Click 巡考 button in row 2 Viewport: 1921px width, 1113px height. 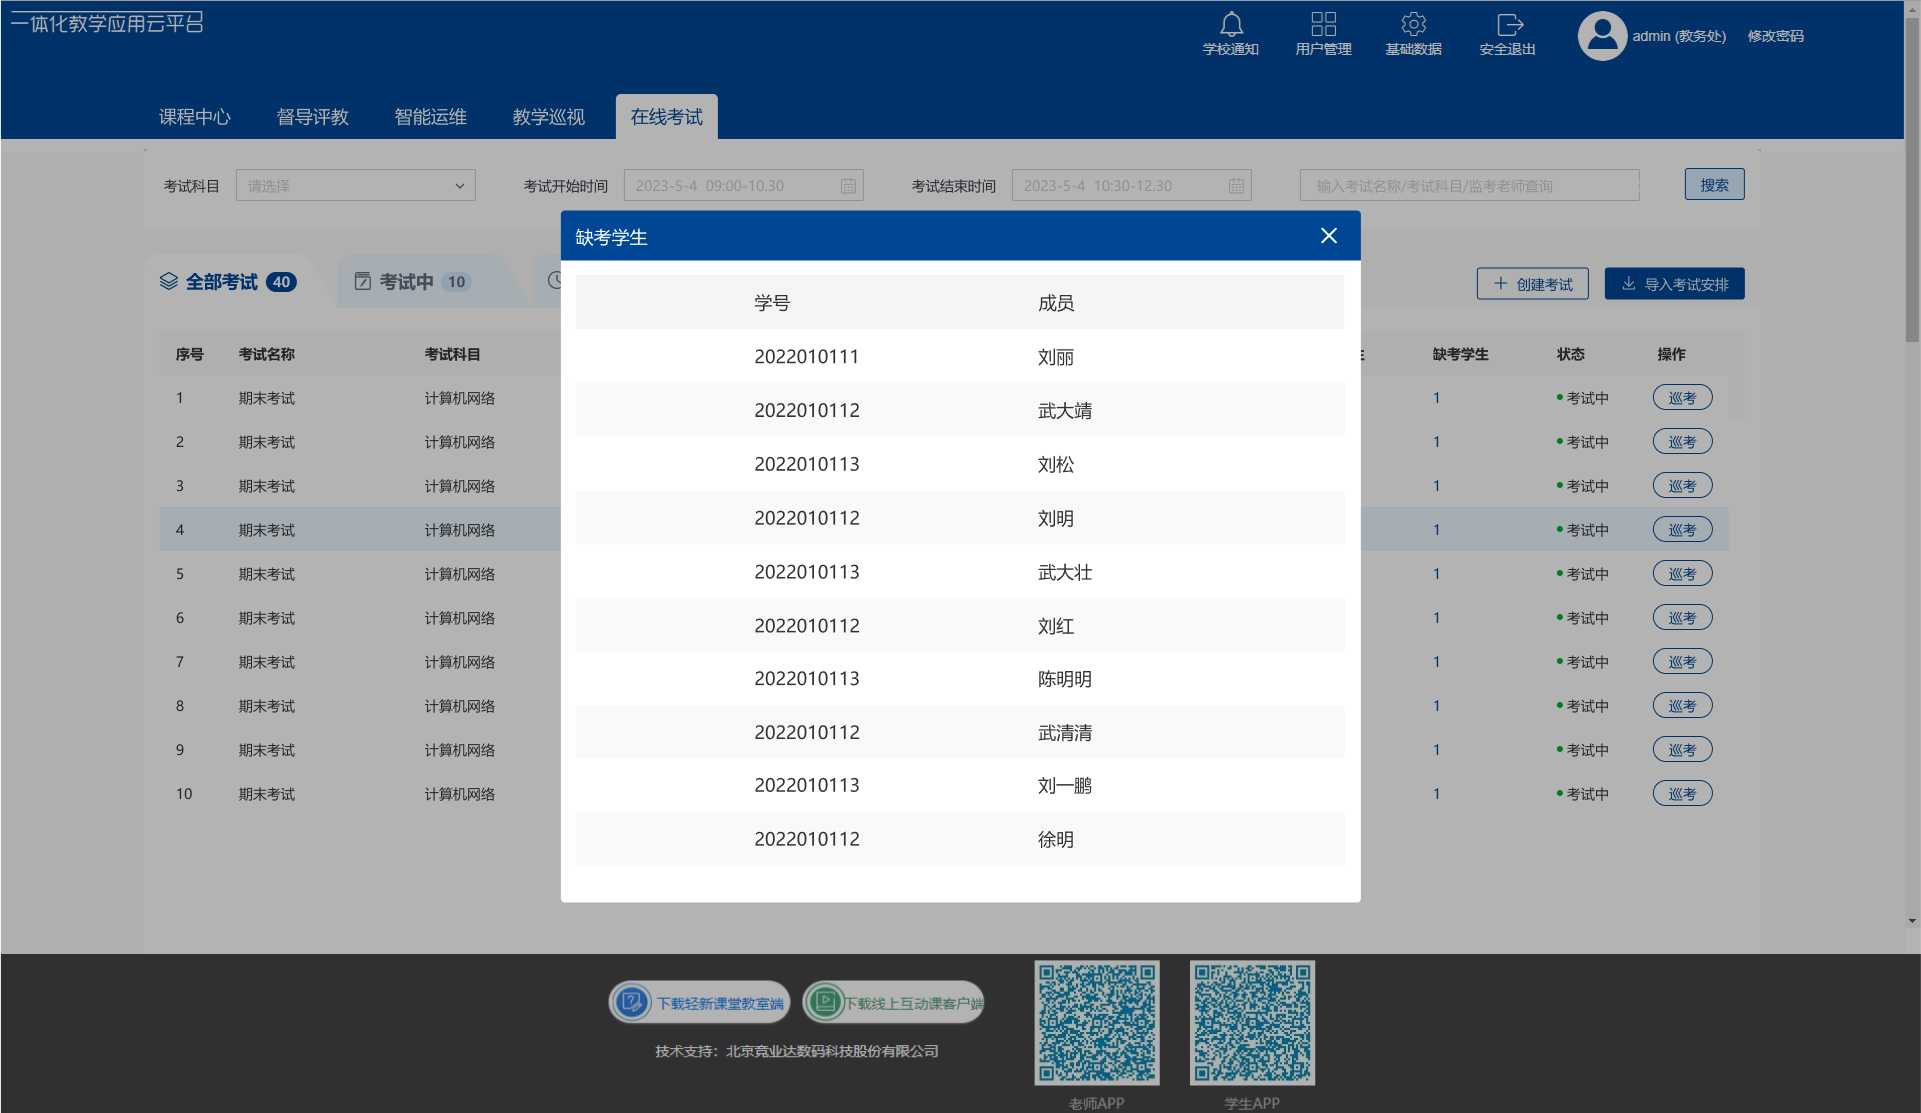(x=1682, y=442)
